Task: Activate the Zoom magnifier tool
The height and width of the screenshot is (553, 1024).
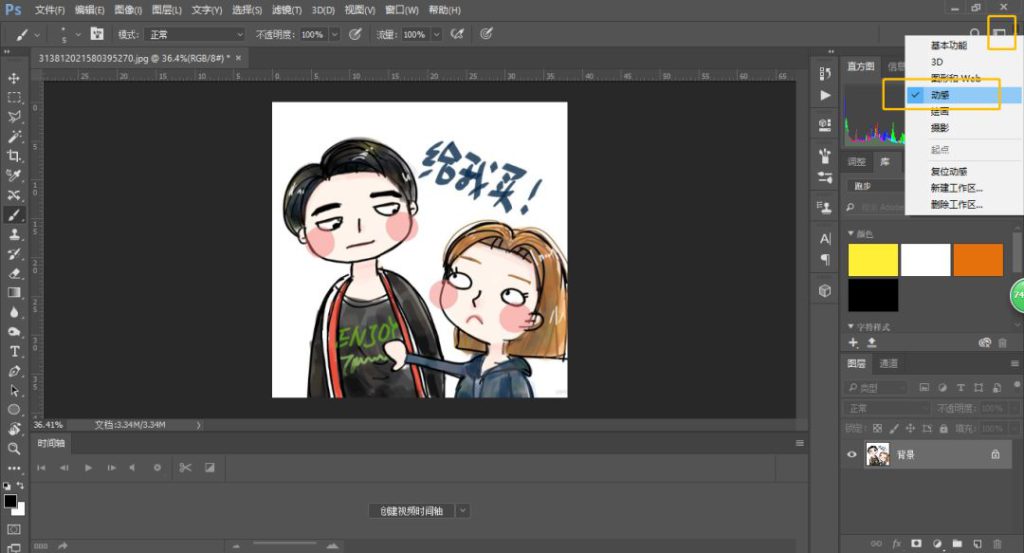Action: 14,449
